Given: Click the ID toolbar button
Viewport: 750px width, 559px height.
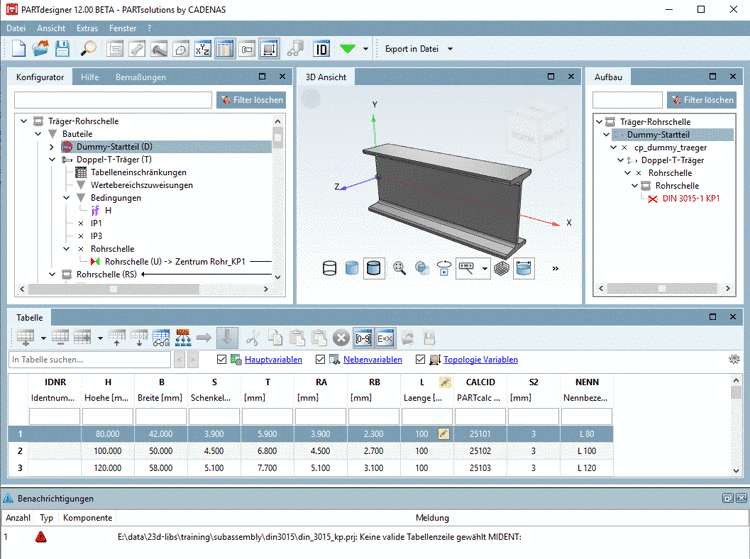Looking at the screenshot, I should [322, 48].
